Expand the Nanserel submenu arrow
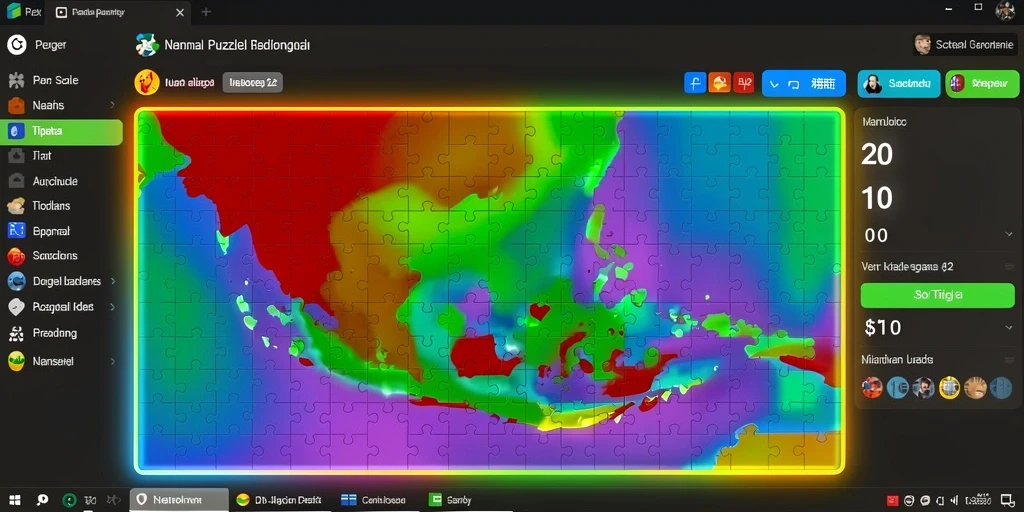 (x=112, y=360)
